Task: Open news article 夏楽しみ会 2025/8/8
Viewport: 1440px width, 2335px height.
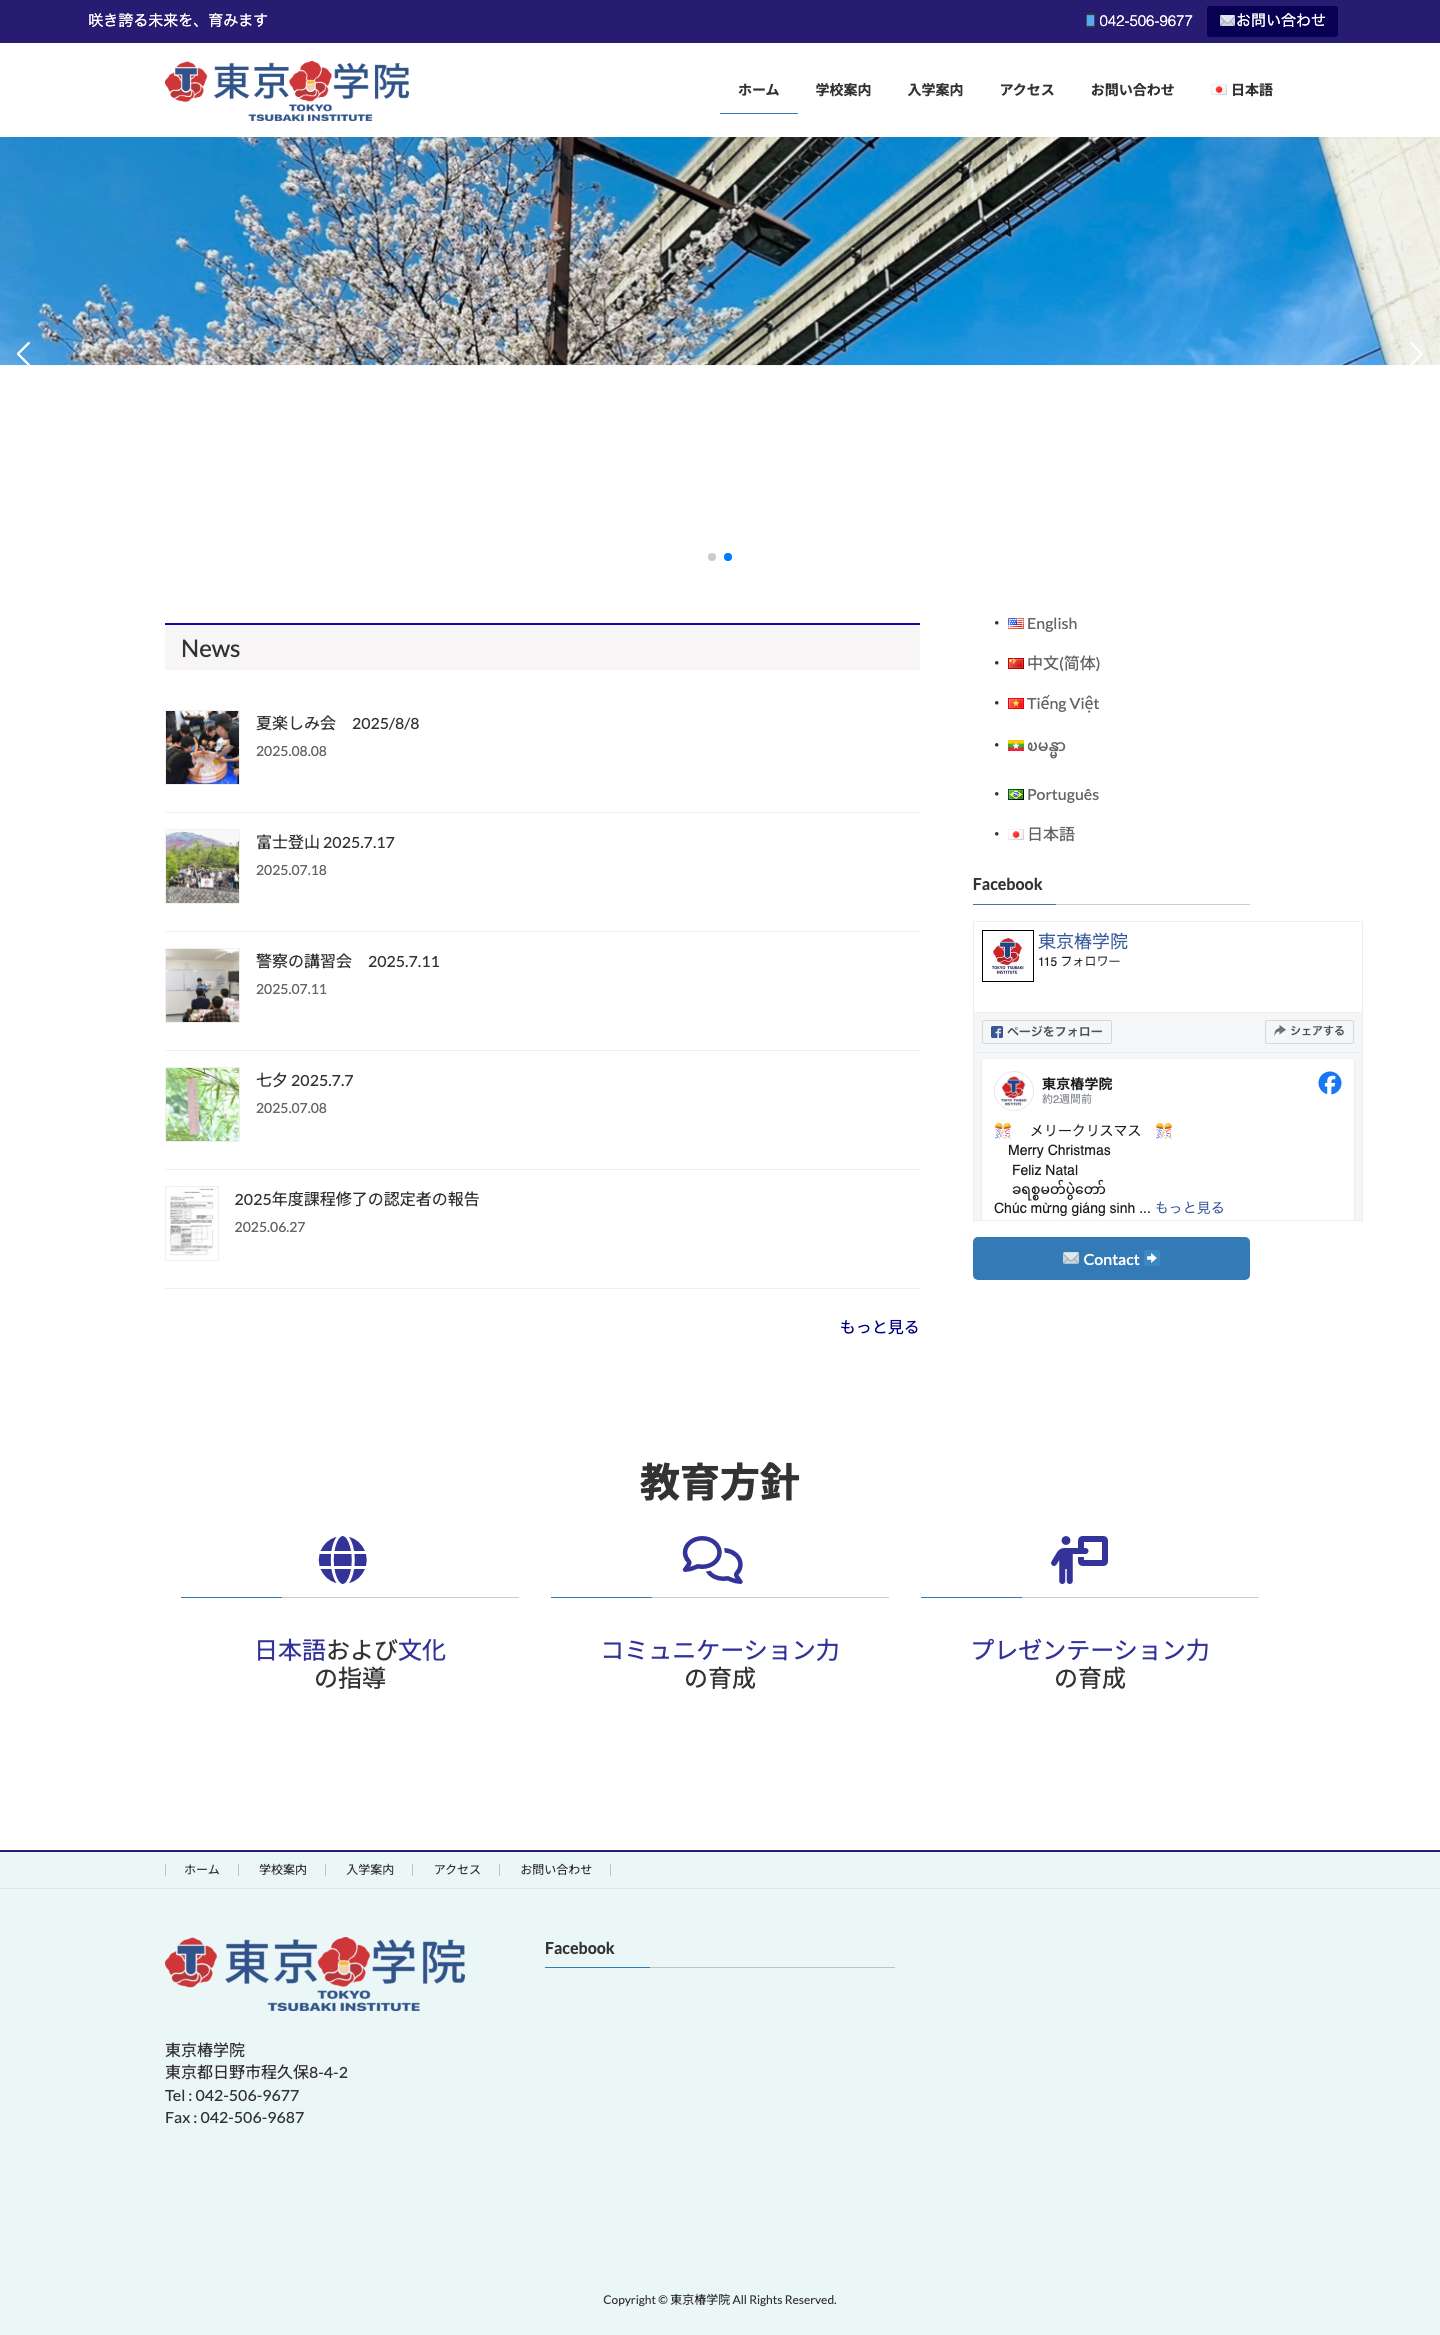Action: coord(338,723)
